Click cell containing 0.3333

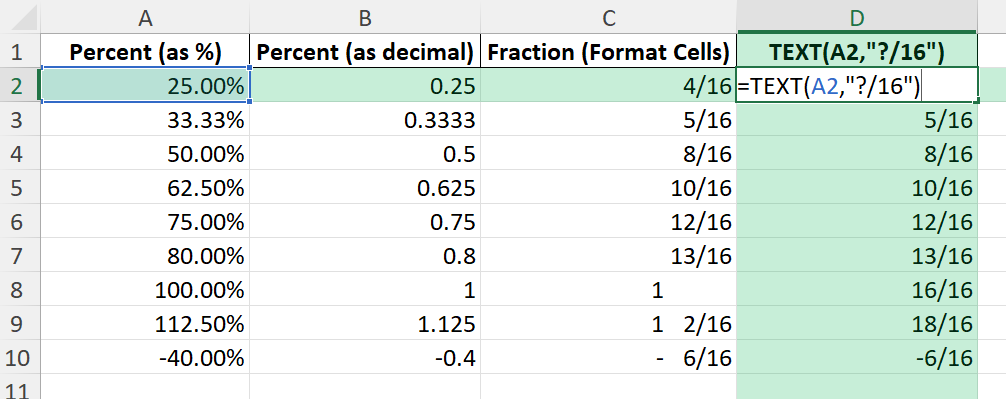tap(365, 119)
